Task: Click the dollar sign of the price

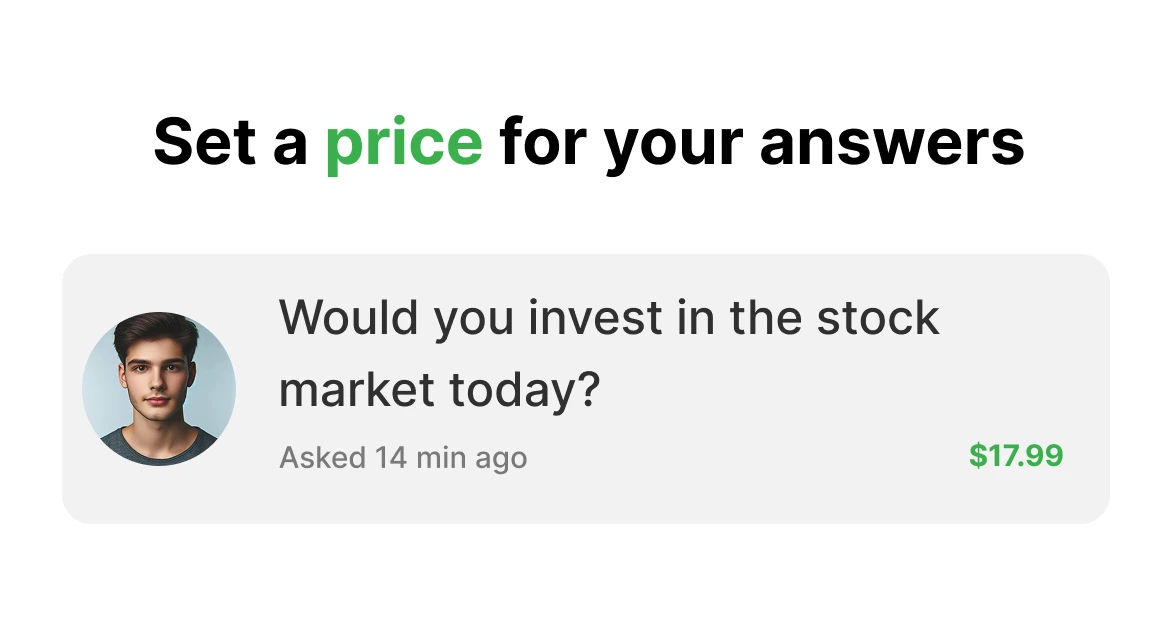Action: [x=976, y=456]
